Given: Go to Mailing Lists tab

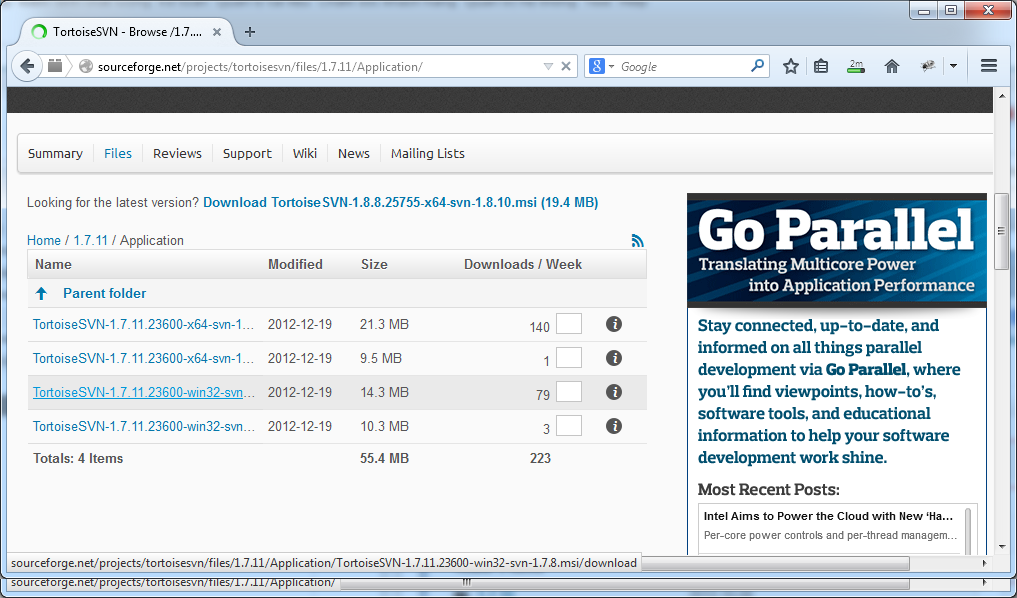Looking at the screenshot, I should pos(427,154).
